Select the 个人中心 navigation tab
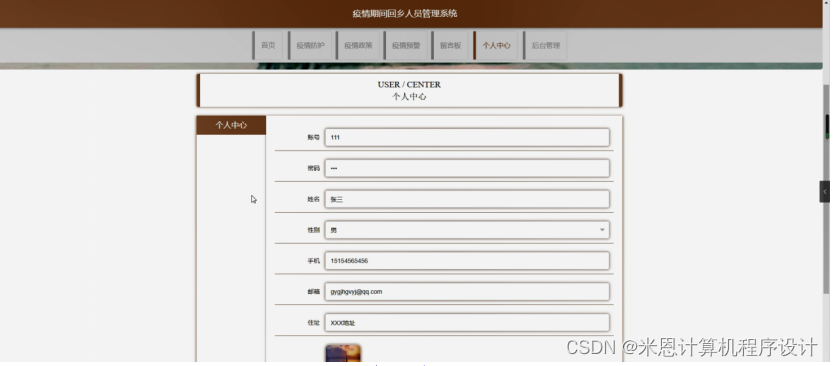 pyautogui.click(x=496, y=46)
